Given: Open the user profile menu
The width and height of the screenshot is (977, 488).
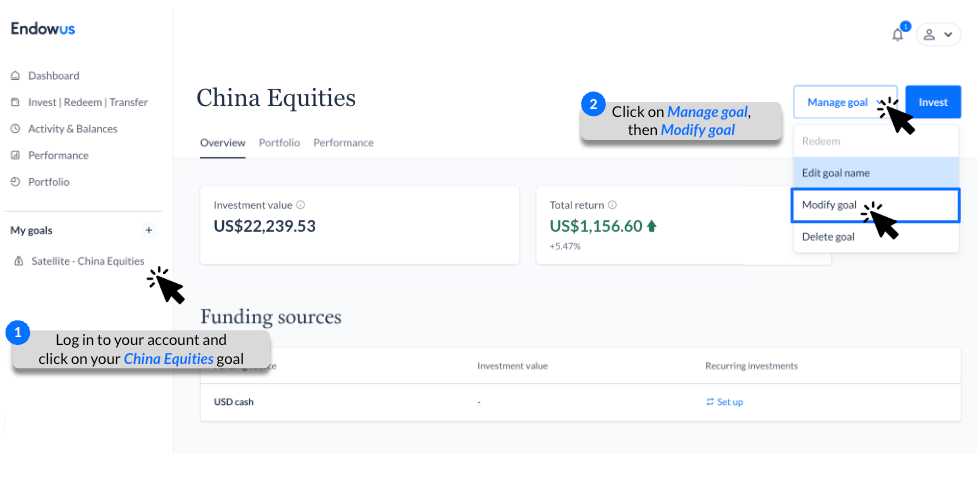Looking at the screenshot, I should coord(938,35).
